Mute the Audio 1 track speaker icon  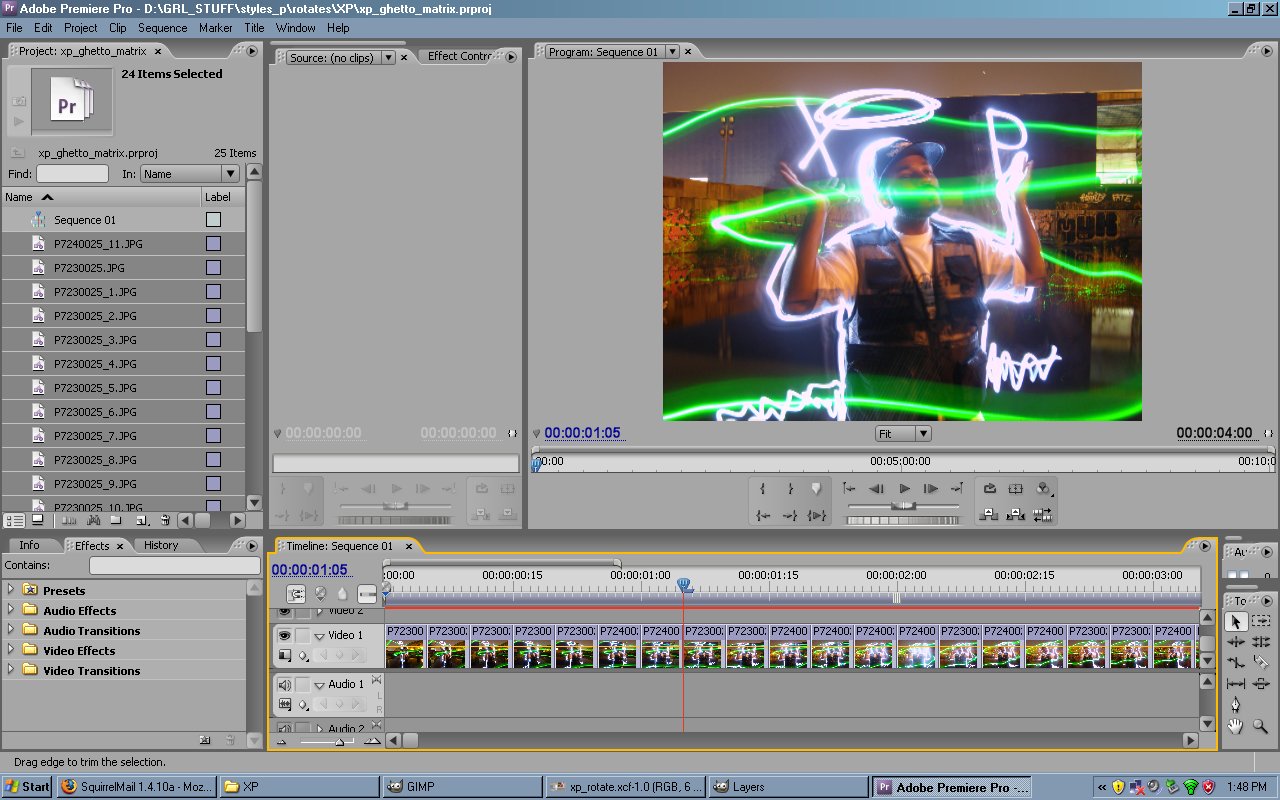pos(285,685)
